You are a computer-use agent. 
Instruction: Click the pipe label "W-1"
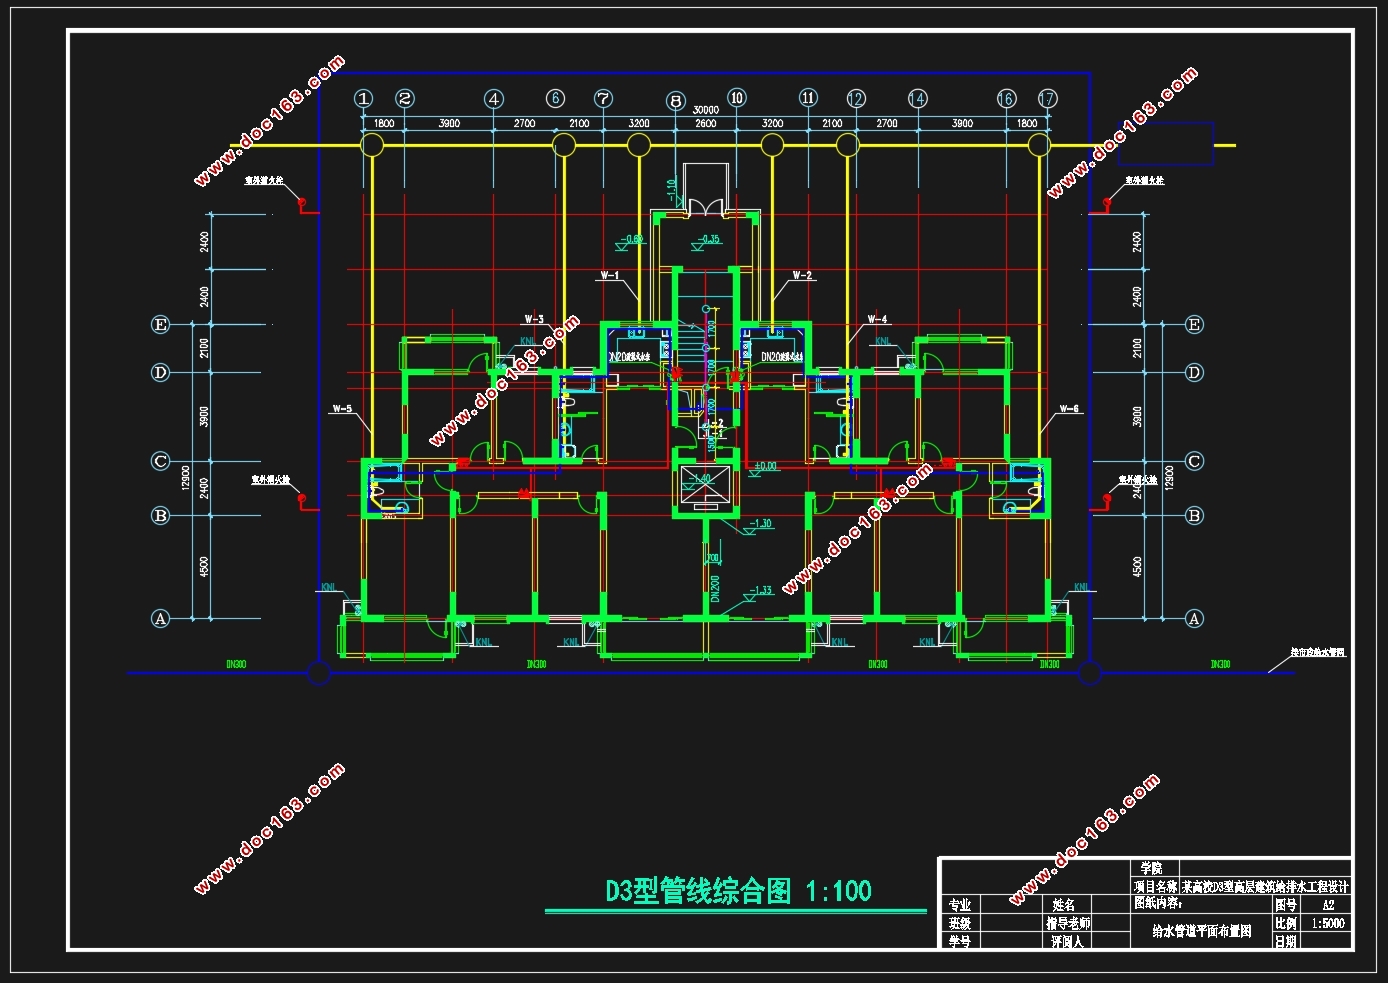click(x=610, y=275)
